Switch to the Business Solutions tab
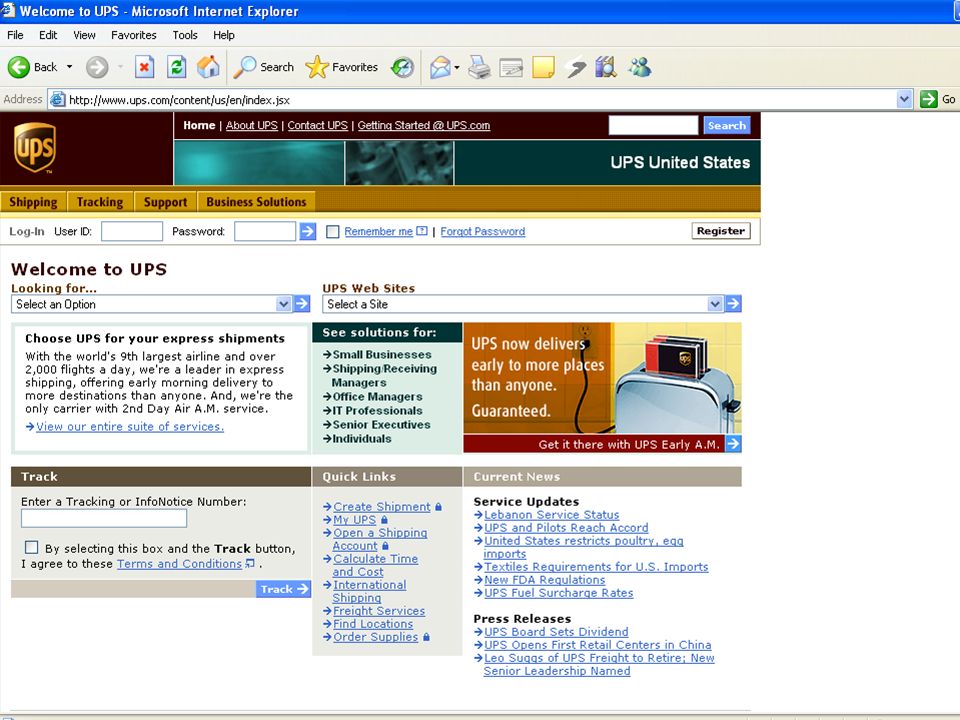Screen dimensions: 960x720 coord(256,201)
